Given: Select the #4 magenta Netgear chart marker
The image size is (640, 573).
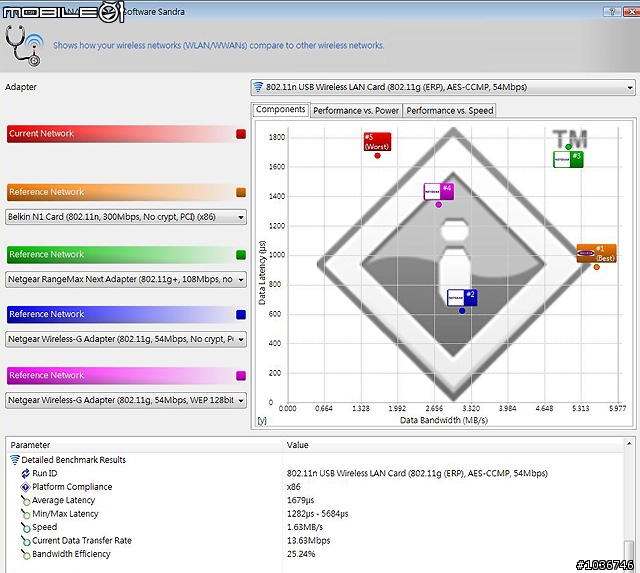Looking at the screenshot, I should pos(438,192).
